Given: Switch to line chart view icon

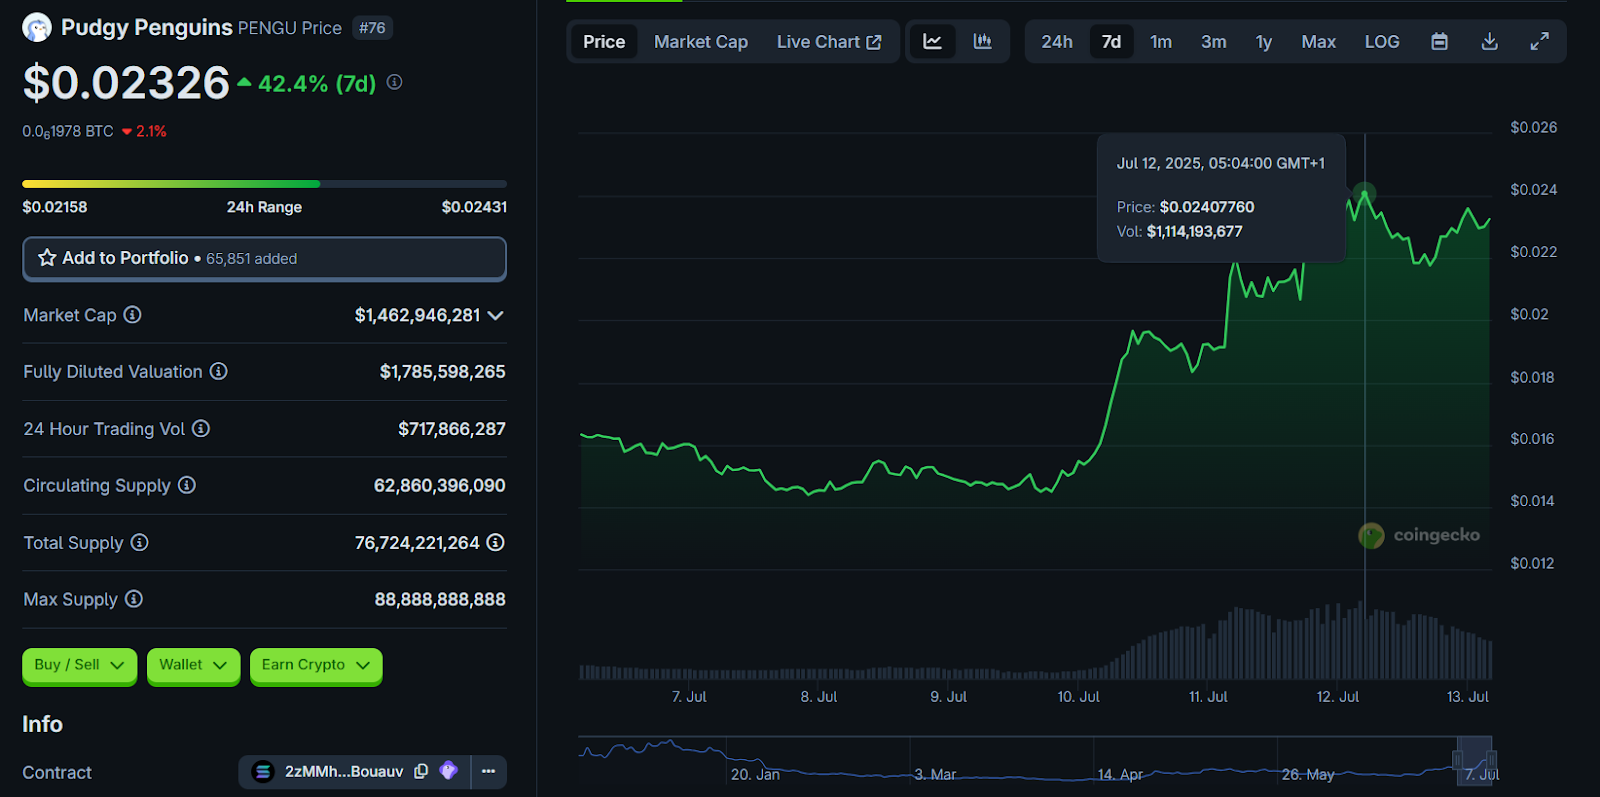Looking at the screenshot, I should [932, 42].
